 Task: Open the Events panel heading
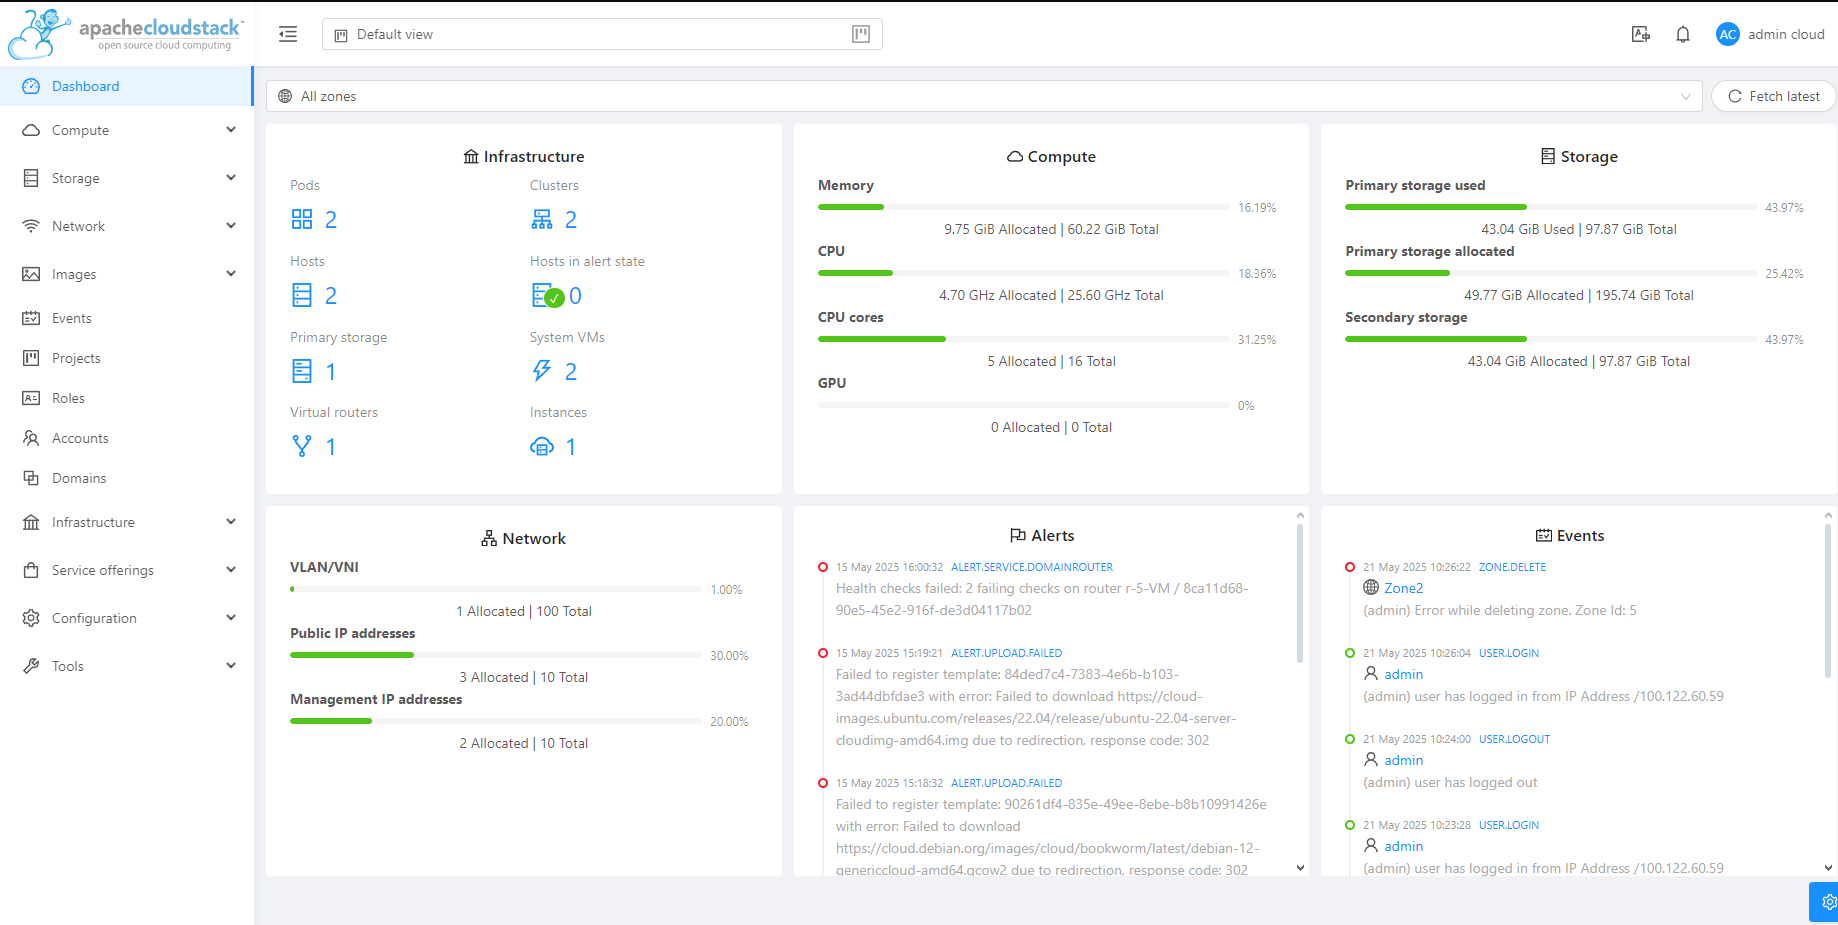click(x=1570, y=536)
